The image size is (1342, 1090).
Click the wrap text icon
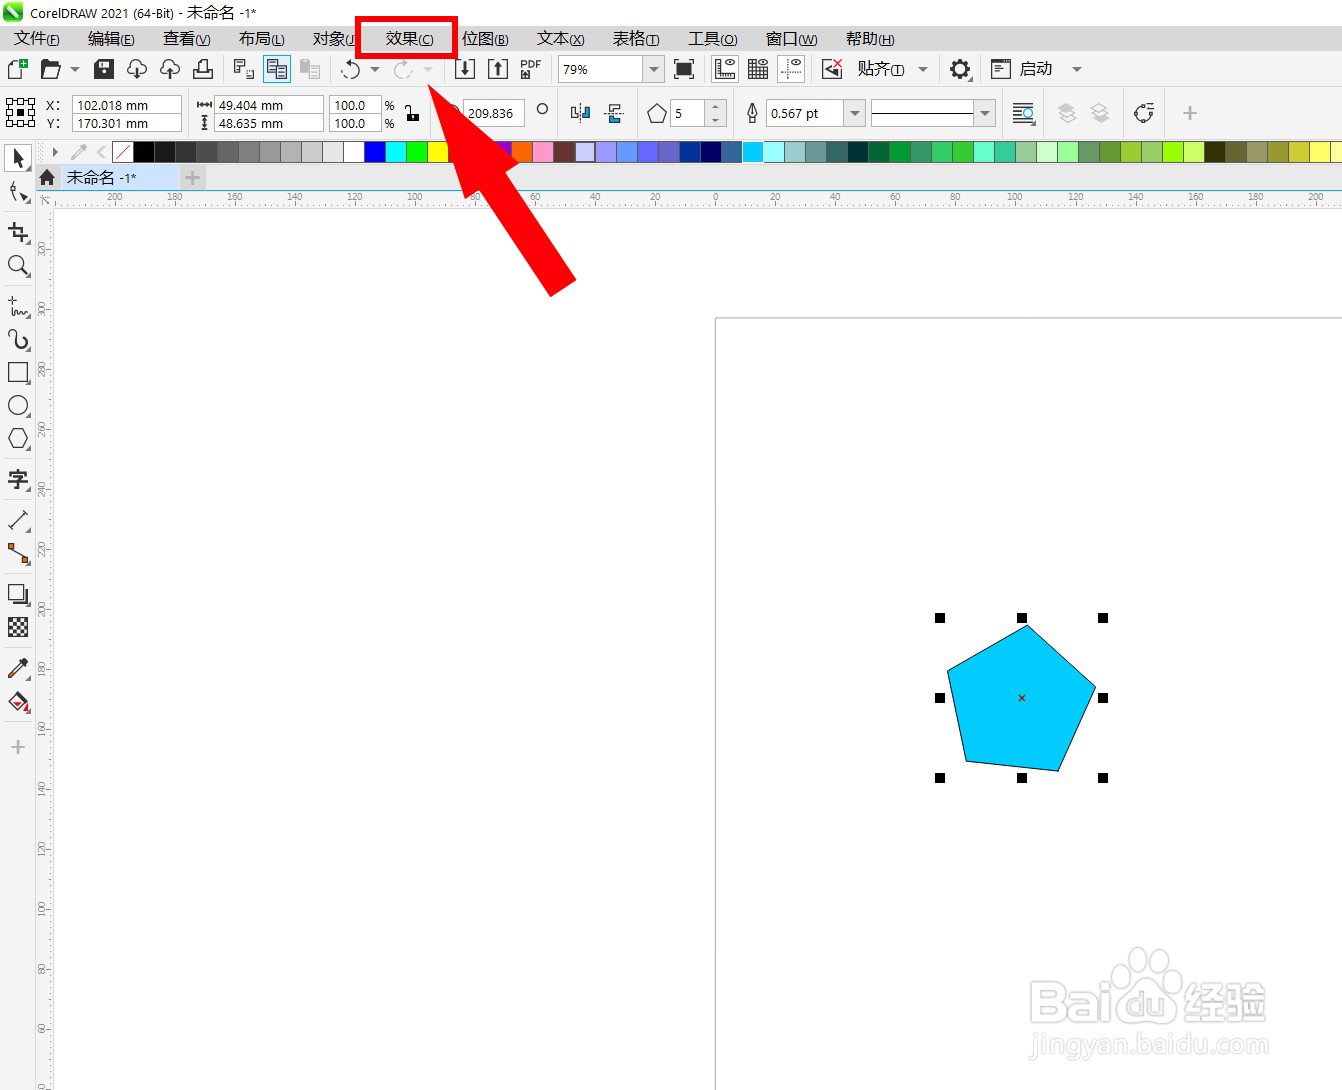click(x=1023, y=113)
